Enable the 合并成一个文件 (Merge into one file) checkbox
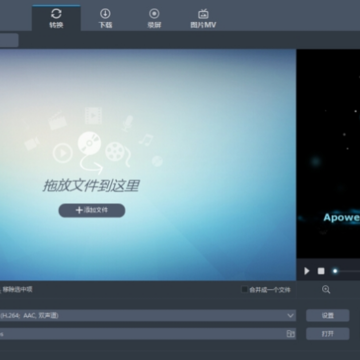 245,290
